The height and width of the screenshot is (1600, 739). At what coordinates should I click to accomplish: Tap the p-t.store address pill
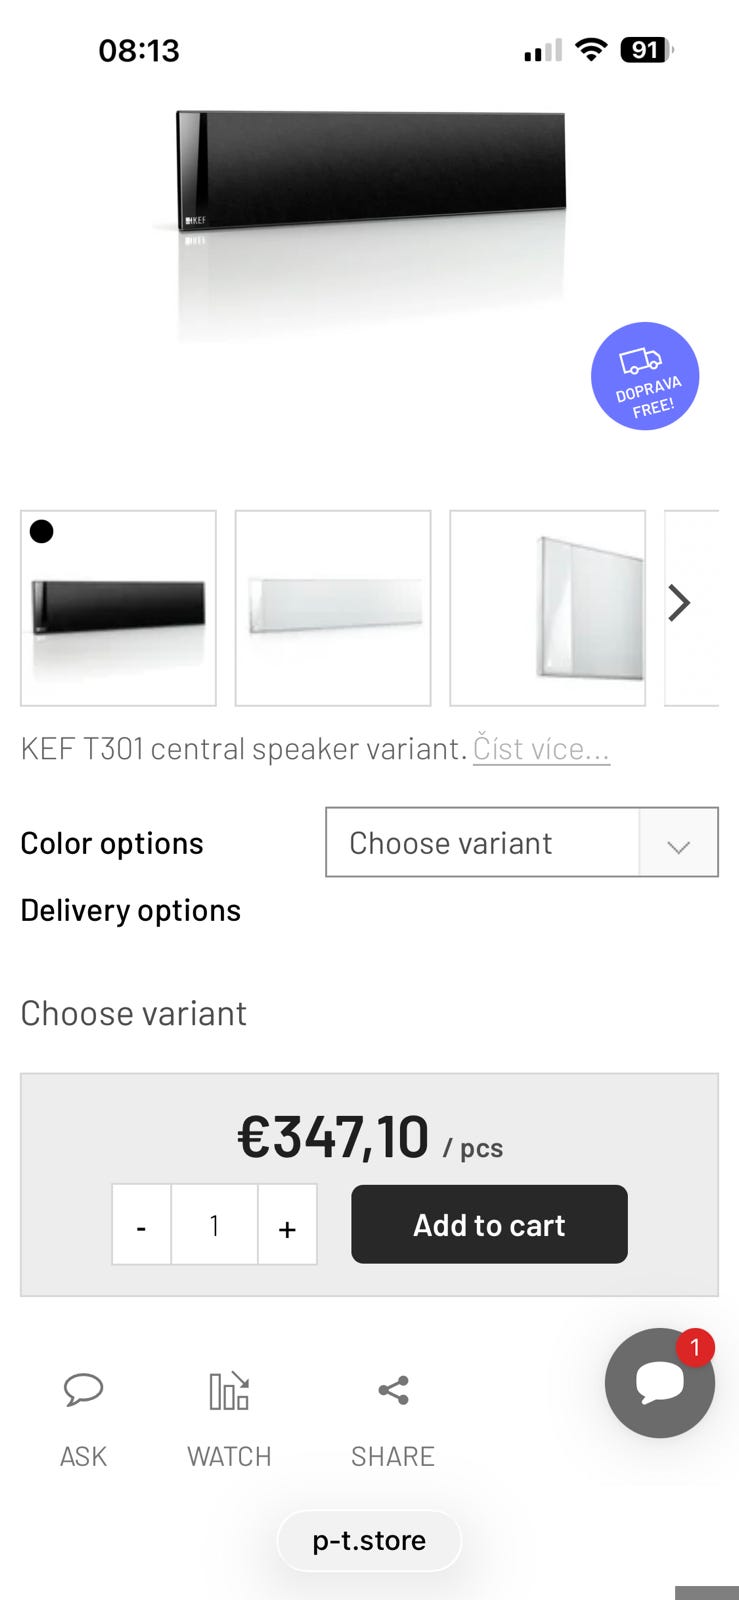(369, 1540)
